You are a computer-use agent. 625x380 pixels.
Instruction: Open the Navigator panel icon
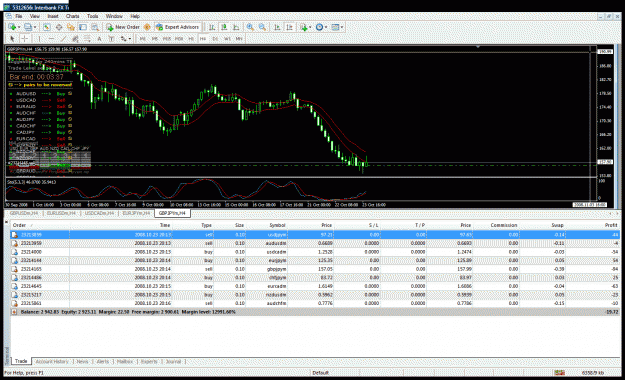click(71, 27)
